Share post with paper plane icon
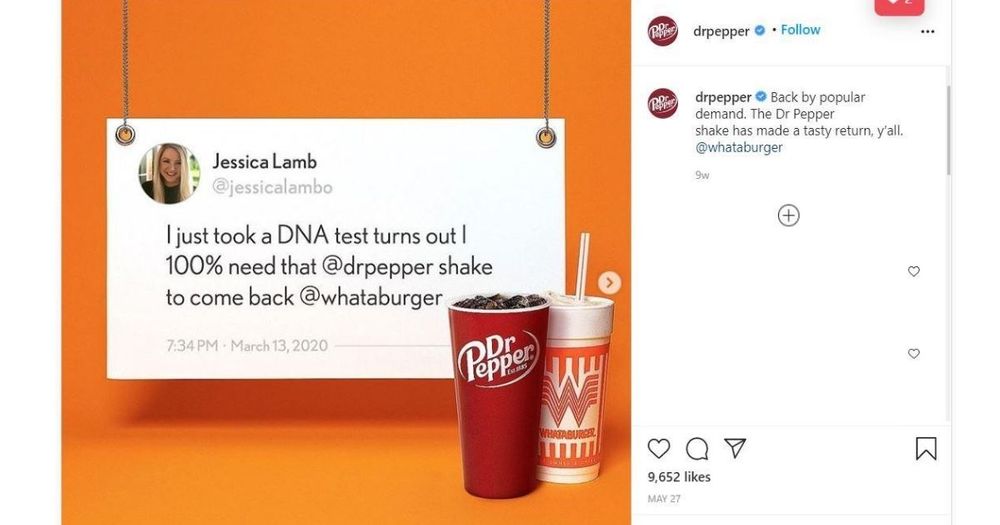This screenshot has width=1000, height=525. tap(735, 448)
